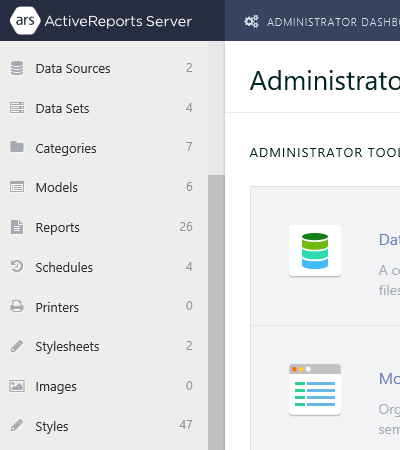Click the Models count 6
This screenshot has height=450, width=400.
[x=189, y=187]
